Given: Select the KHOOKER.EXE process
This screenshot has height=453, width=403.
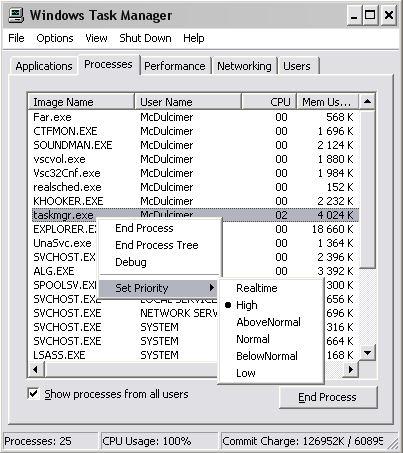Looking at the screenshot, I should 194,201.
